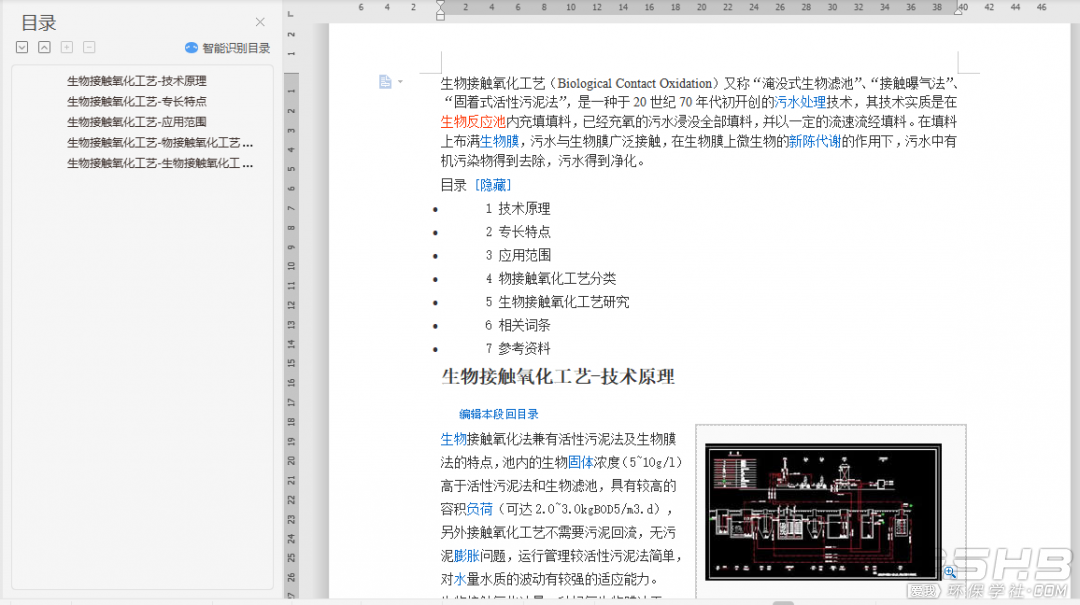1080x605 pixels.
Task: Expand all outline levels icon
Action: pos(22,47)
